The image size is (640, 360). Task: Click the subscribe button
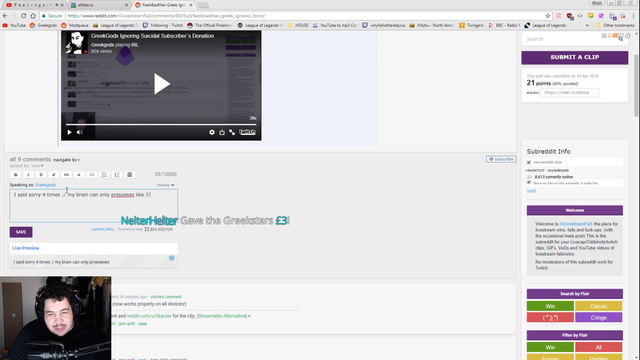[501, 159]
